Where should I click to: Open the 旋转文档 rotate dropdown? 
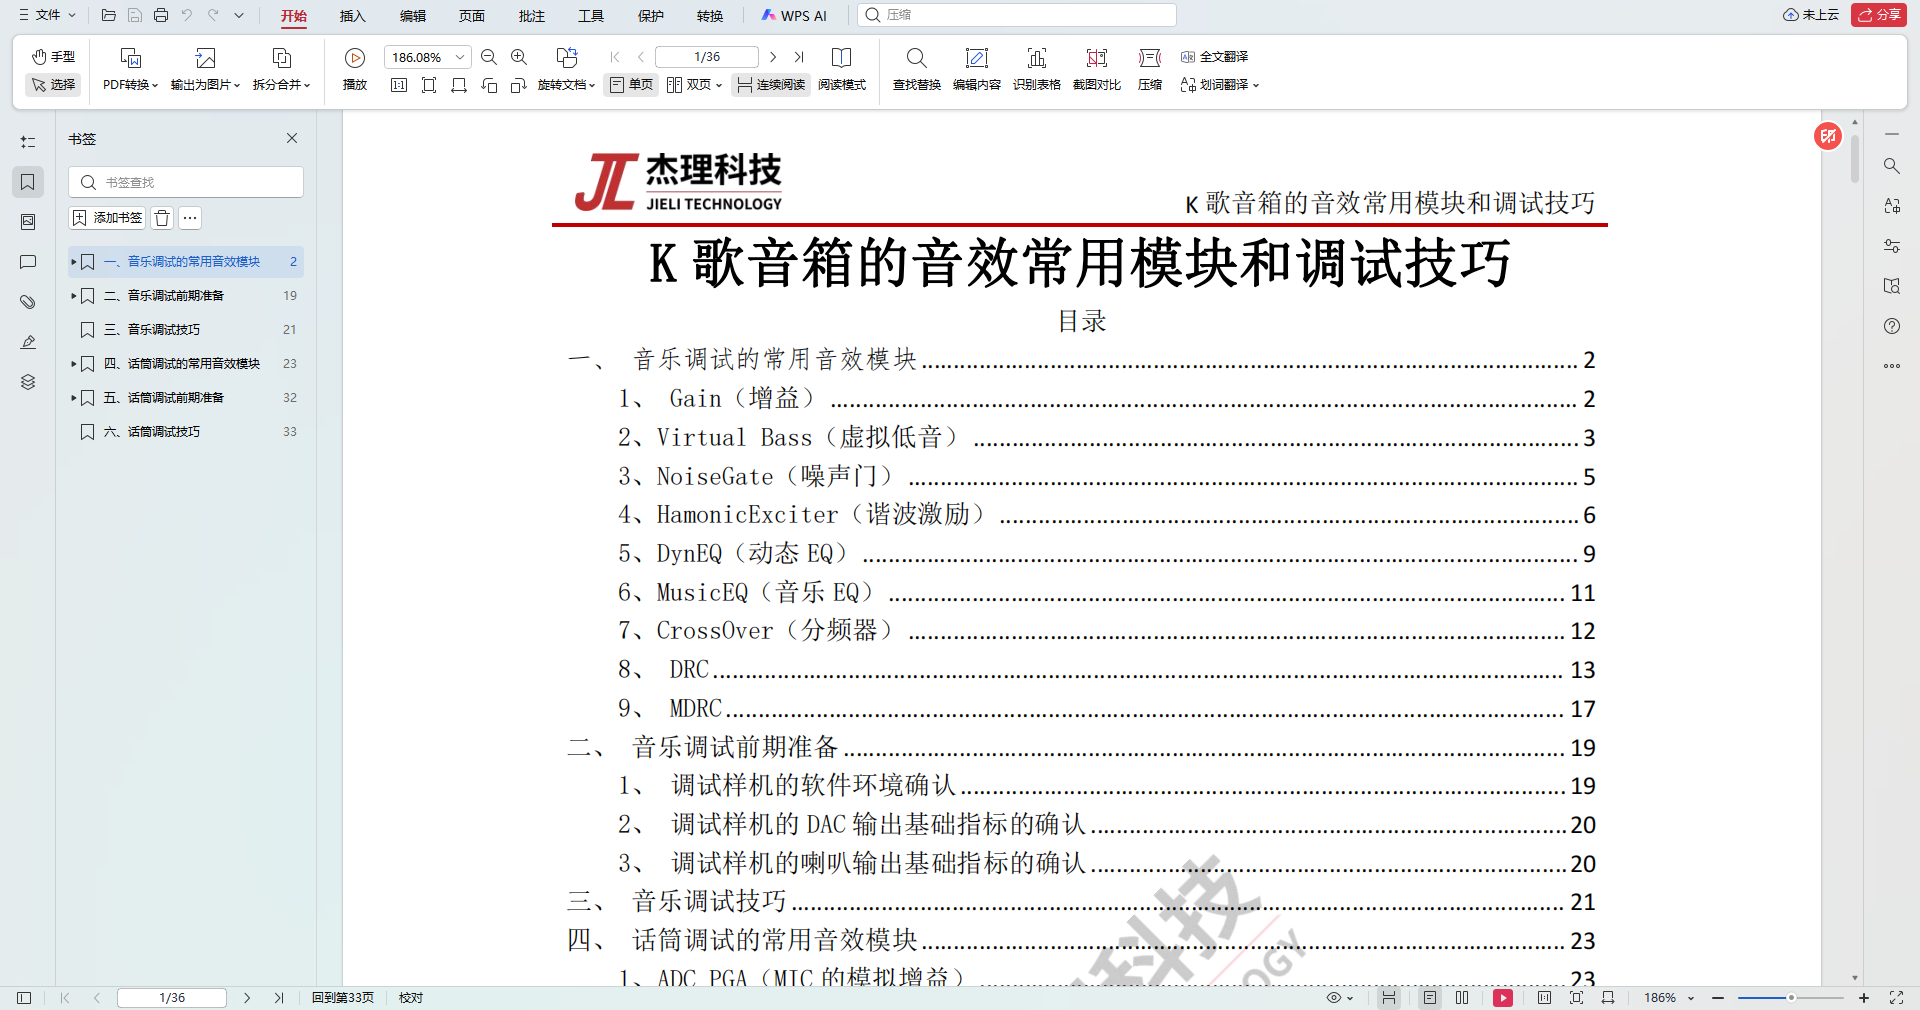pos(566,85)
